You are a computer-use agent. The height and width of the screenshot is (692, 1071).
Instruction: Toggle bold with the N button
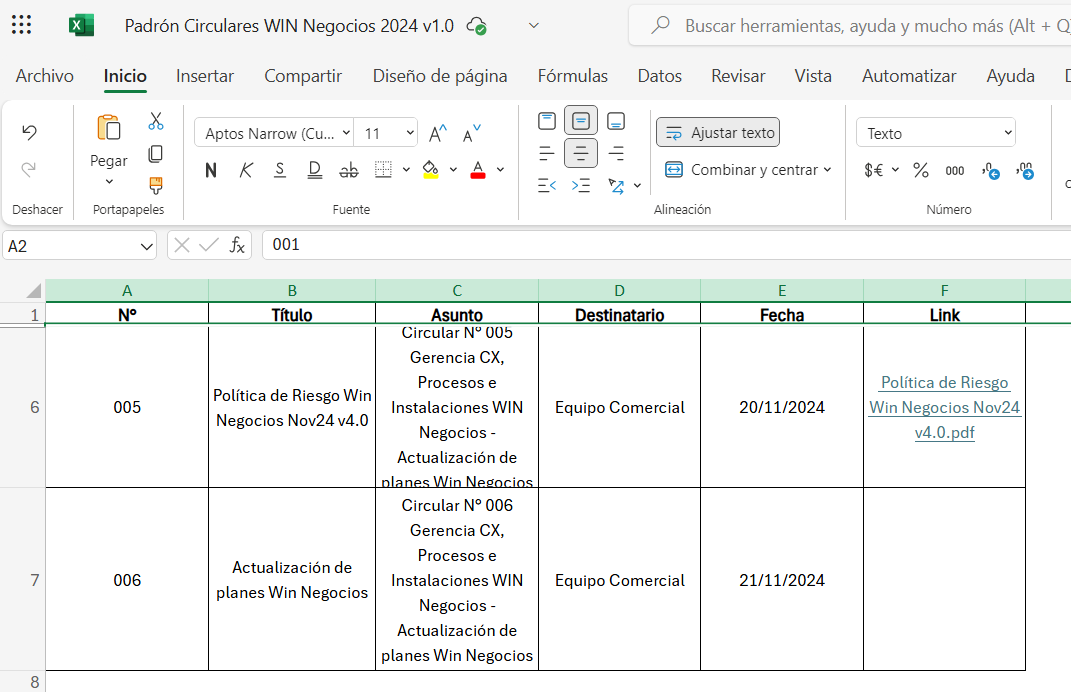(211, 170)
